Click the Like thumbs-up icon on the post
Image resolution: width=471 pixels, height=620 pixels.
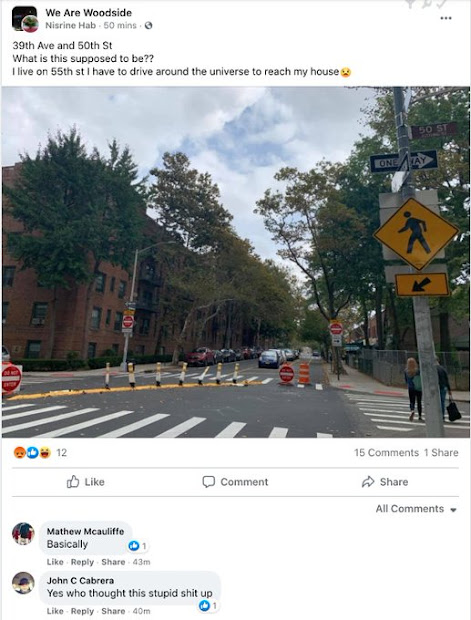[73, 482]
